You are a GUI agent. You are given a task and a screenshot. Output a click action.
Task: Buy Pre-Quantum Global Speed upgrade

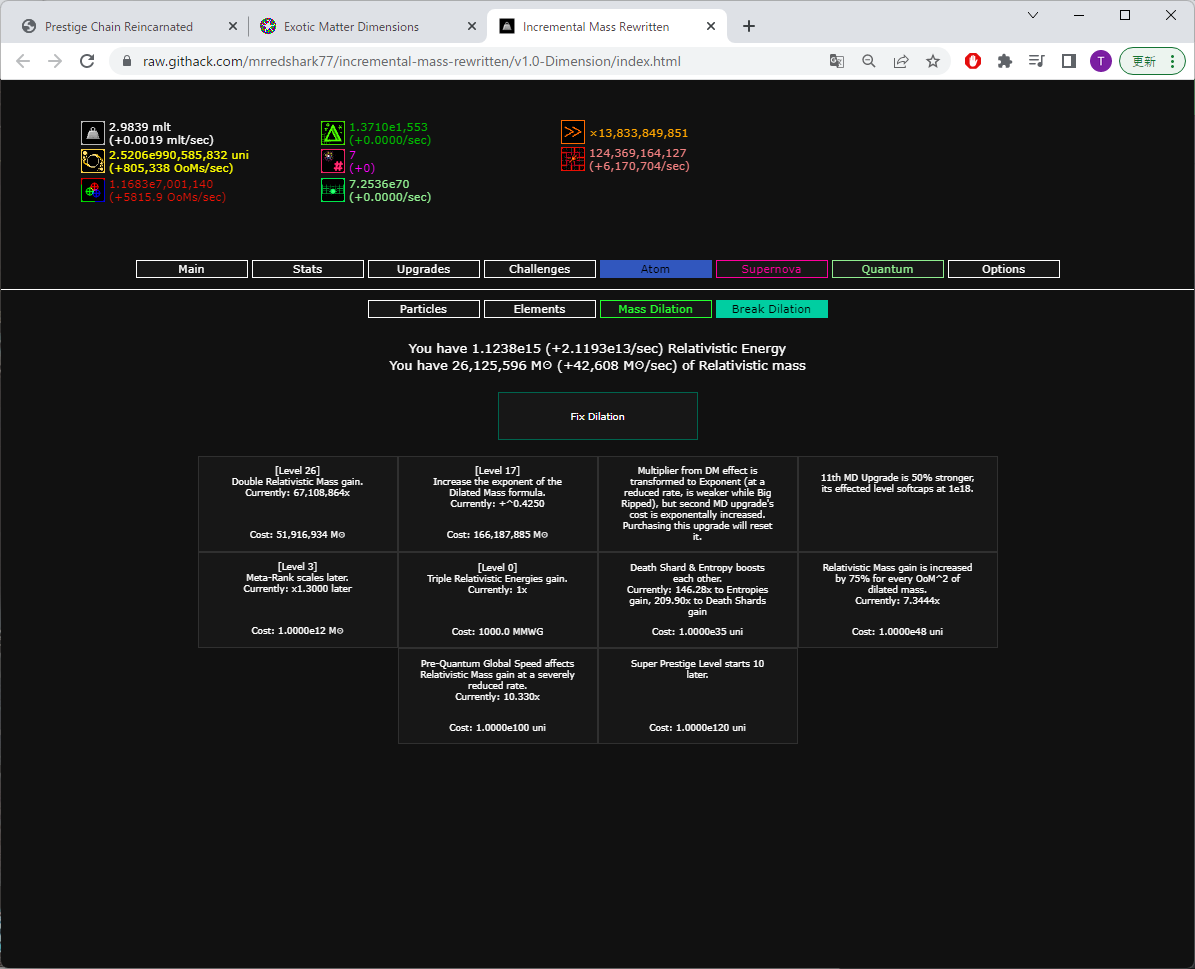(498, 696)
